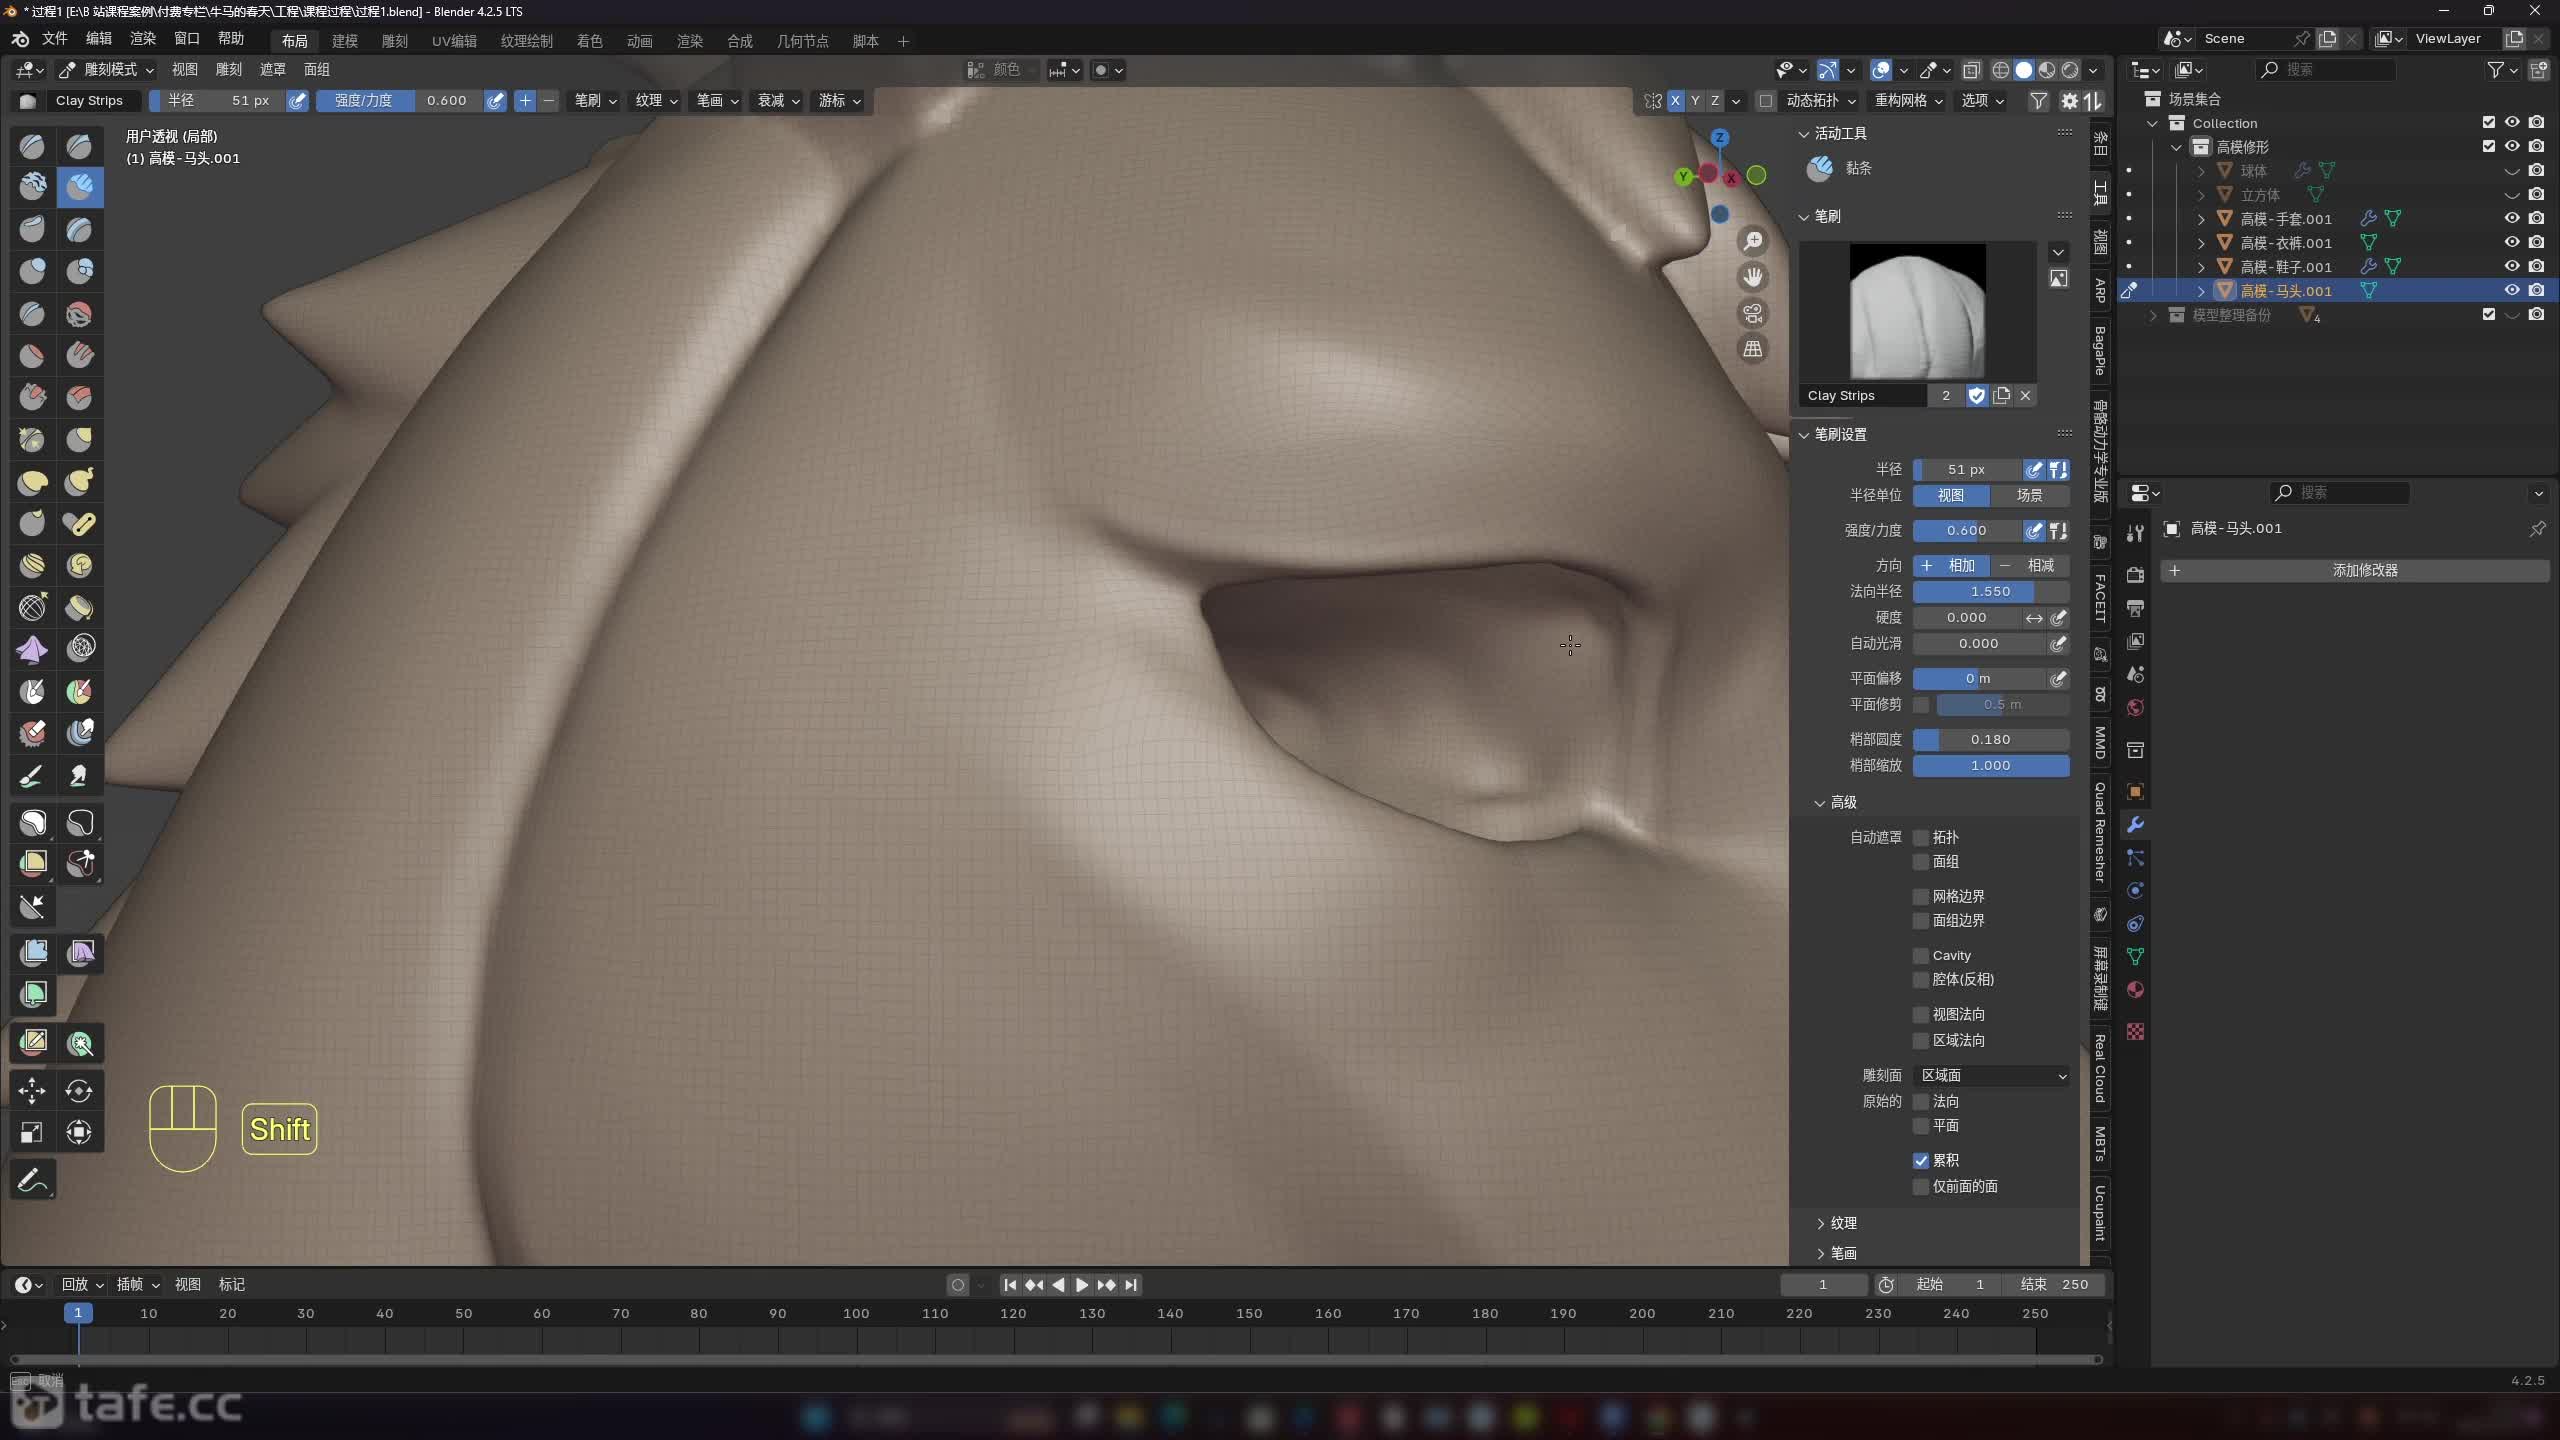Open the 区域面 sculpt plane dropdown
This screenshot has height=1440, width=2560.
tap(1992, 1075)
